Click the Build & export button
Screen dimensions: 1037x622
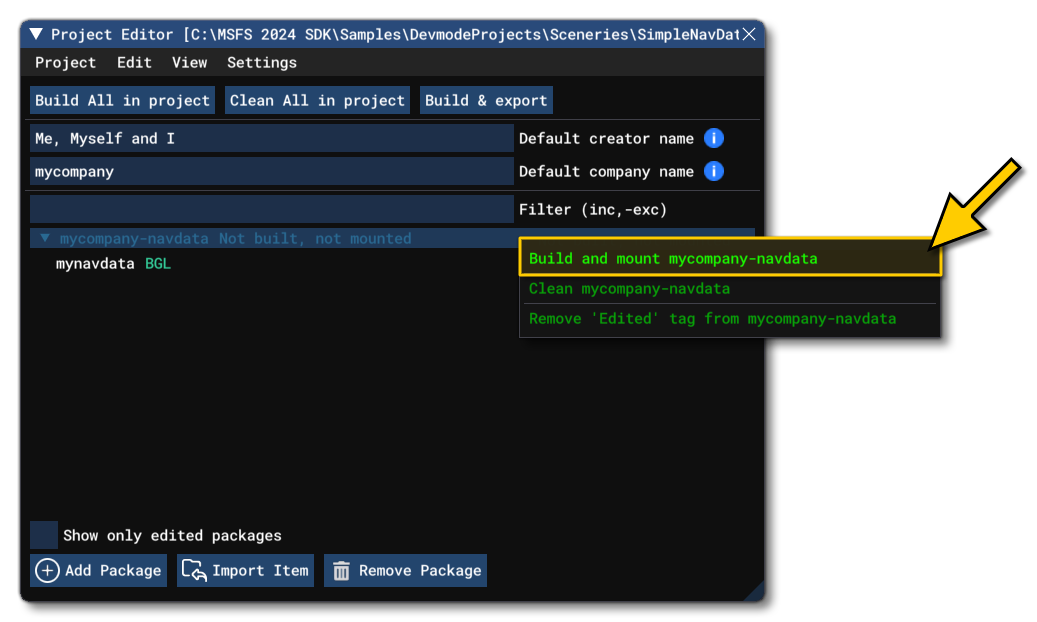pyautogui.click(x=486, y=100)
